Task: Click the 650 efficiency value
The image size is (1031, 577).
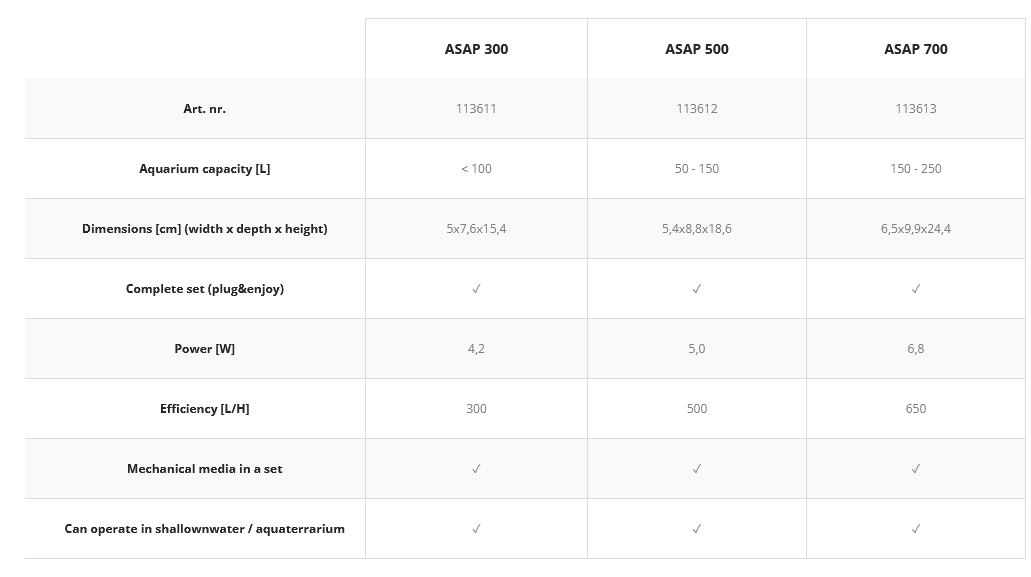Action: tap(916, 409)
